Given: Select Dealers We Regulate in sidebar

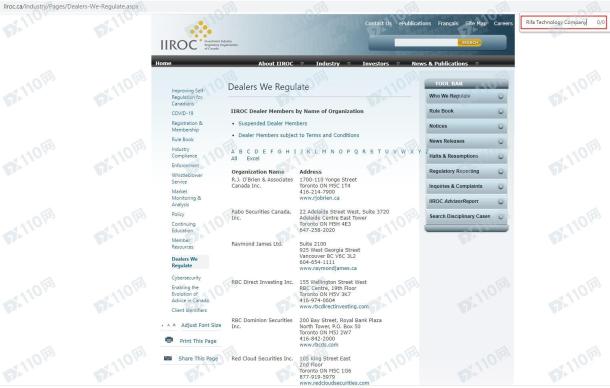Looking at the screenshot, I should coord(185,262).
